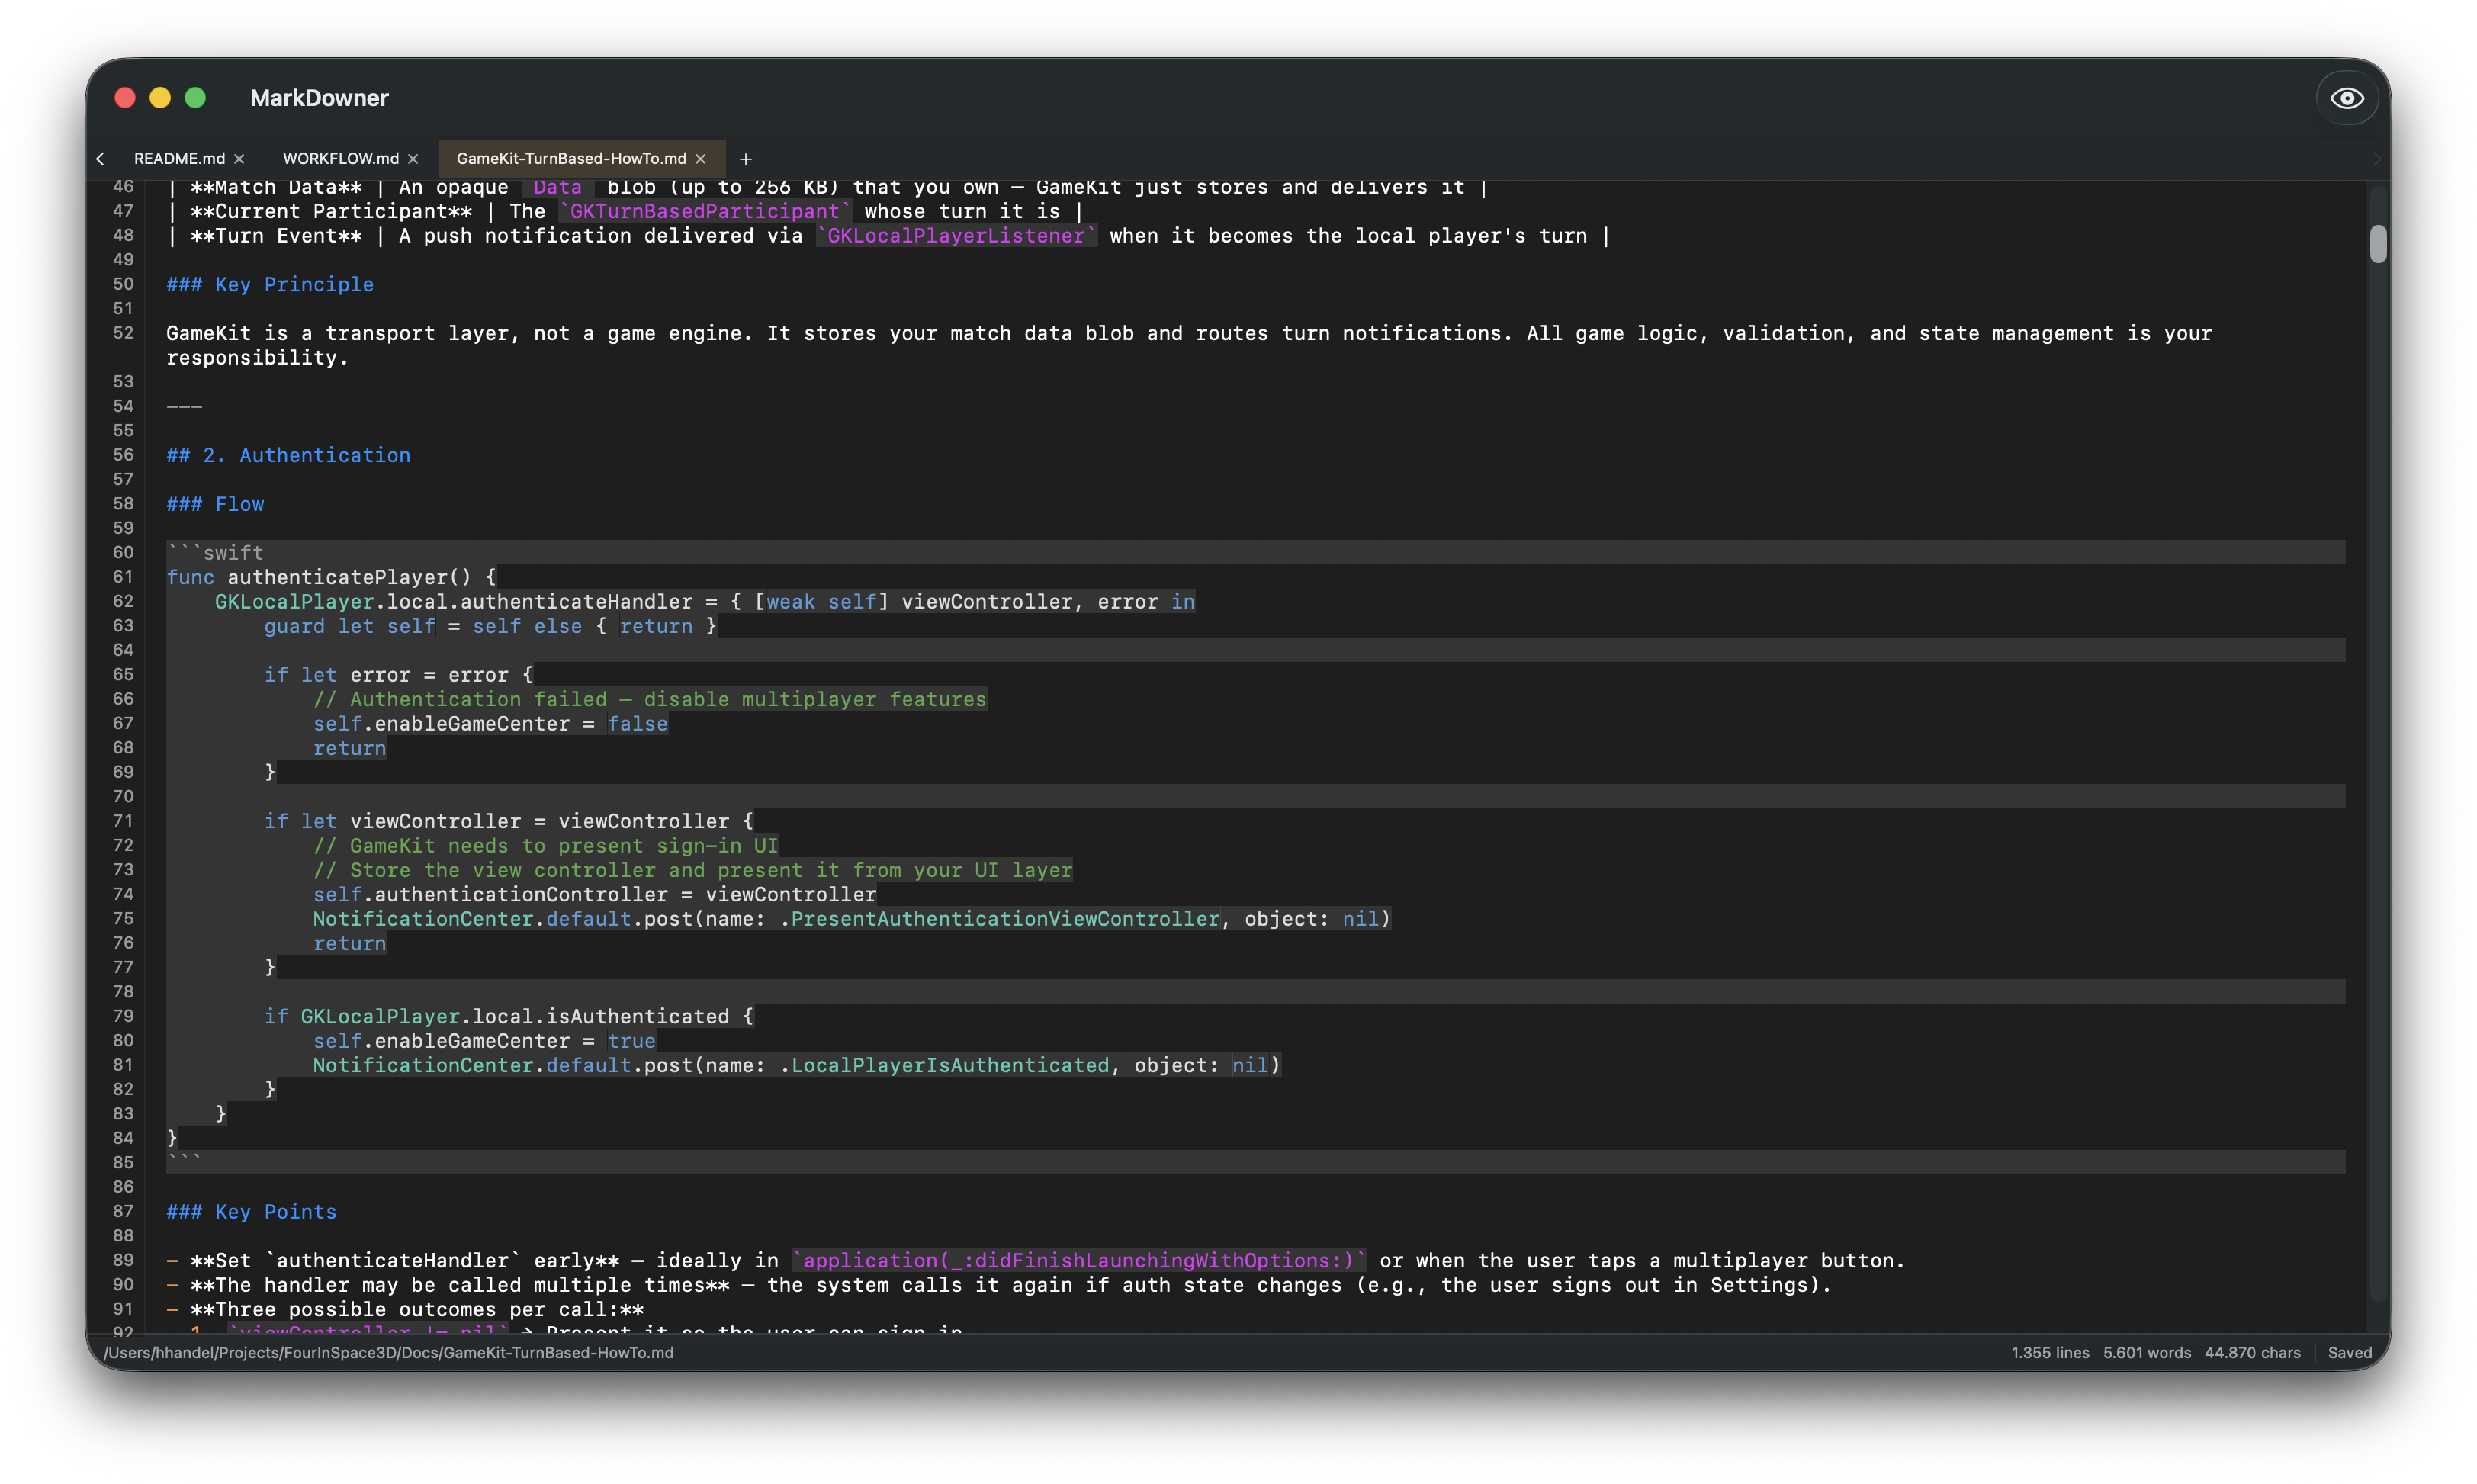Open the README.md tab
The height and width of the screenshot is (1484, 2477).
pyautogui.click(x=179, y=158)
